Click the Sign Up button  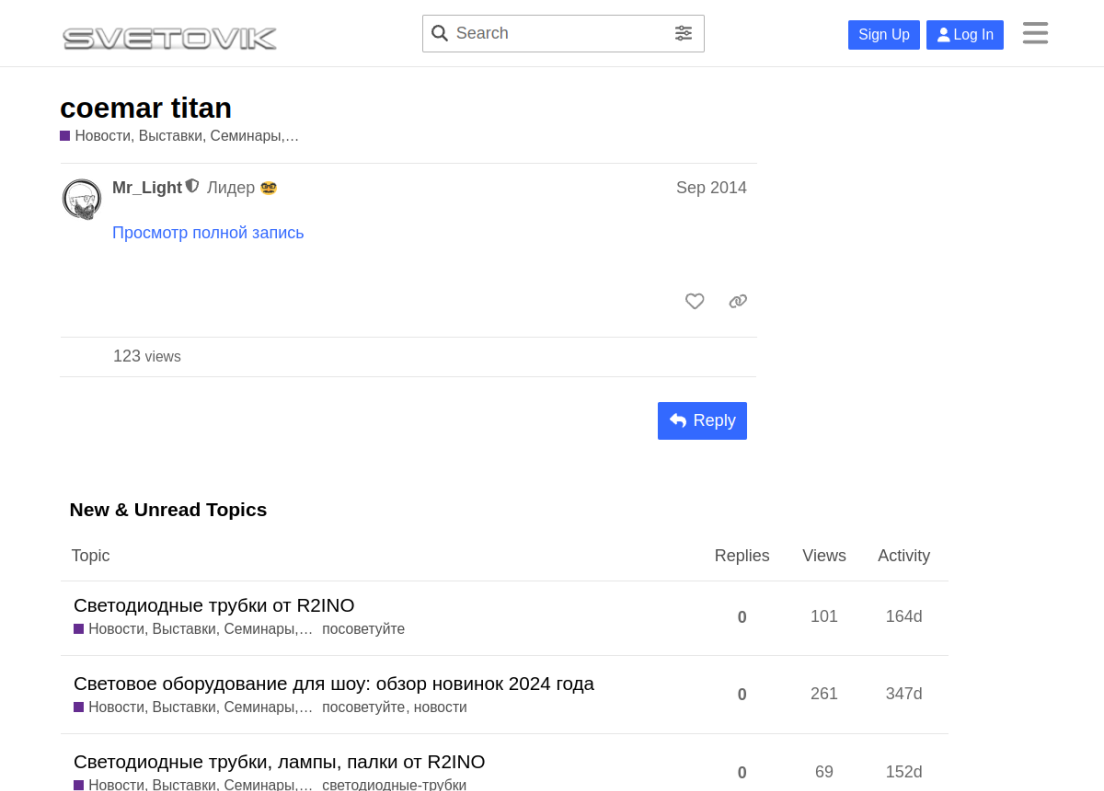pyautogui.click(x=884, y=35)
